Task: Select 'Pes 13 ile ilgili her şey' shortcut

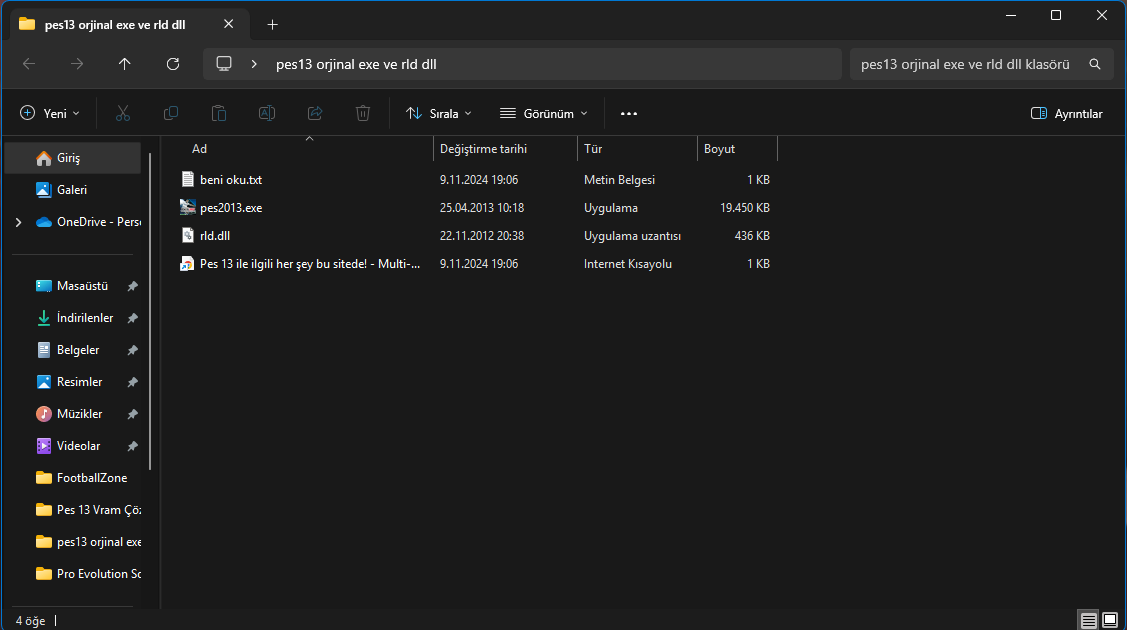Action: pyautogui.click(x=310, y=264)
